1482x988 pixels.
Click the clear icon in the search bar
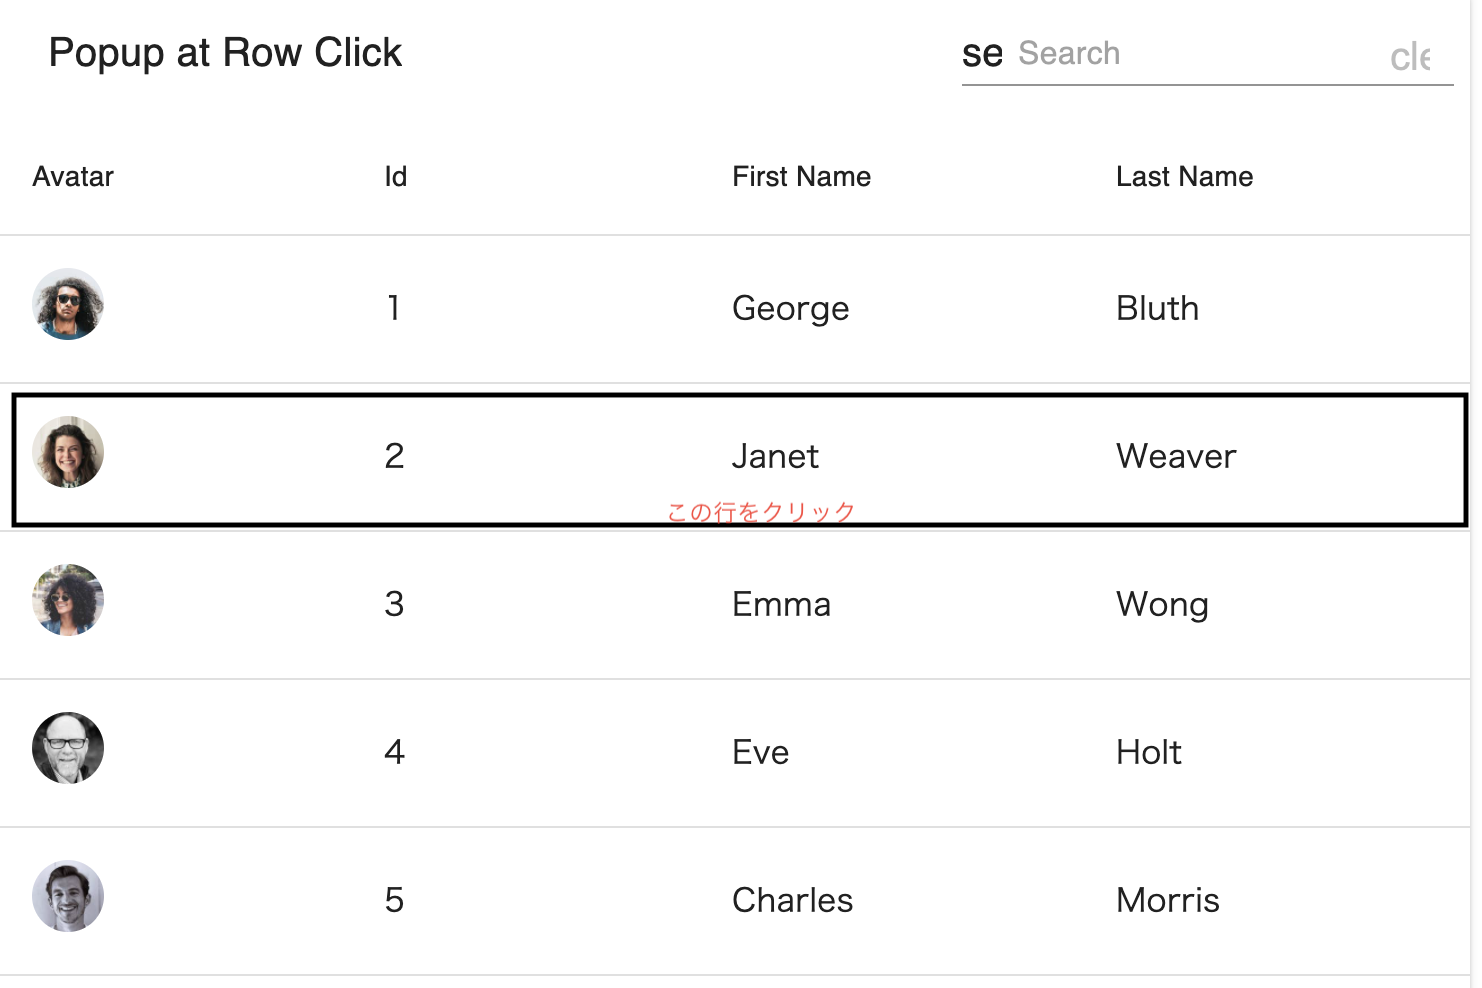click(x=1410, y=58)
